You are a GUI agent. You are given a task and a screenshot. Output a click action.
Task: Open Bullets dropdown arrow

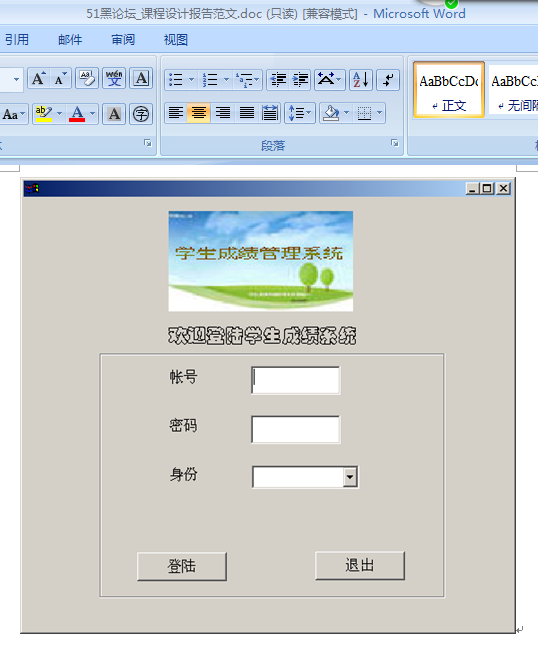tap(192, 79)
